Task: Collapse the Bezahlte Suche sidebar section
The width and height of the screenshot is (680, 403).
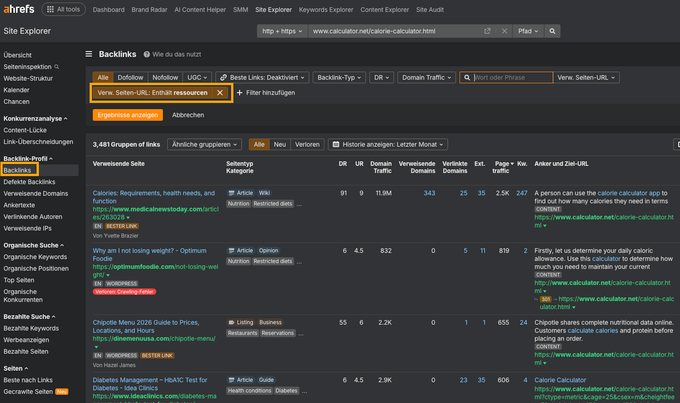Action: (29, 317)
